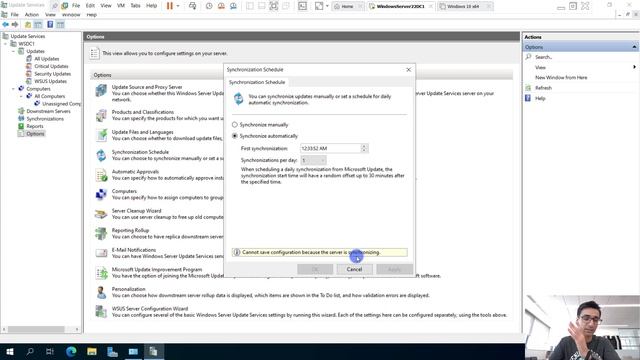Expand View submenu in Actions pane

634,67
